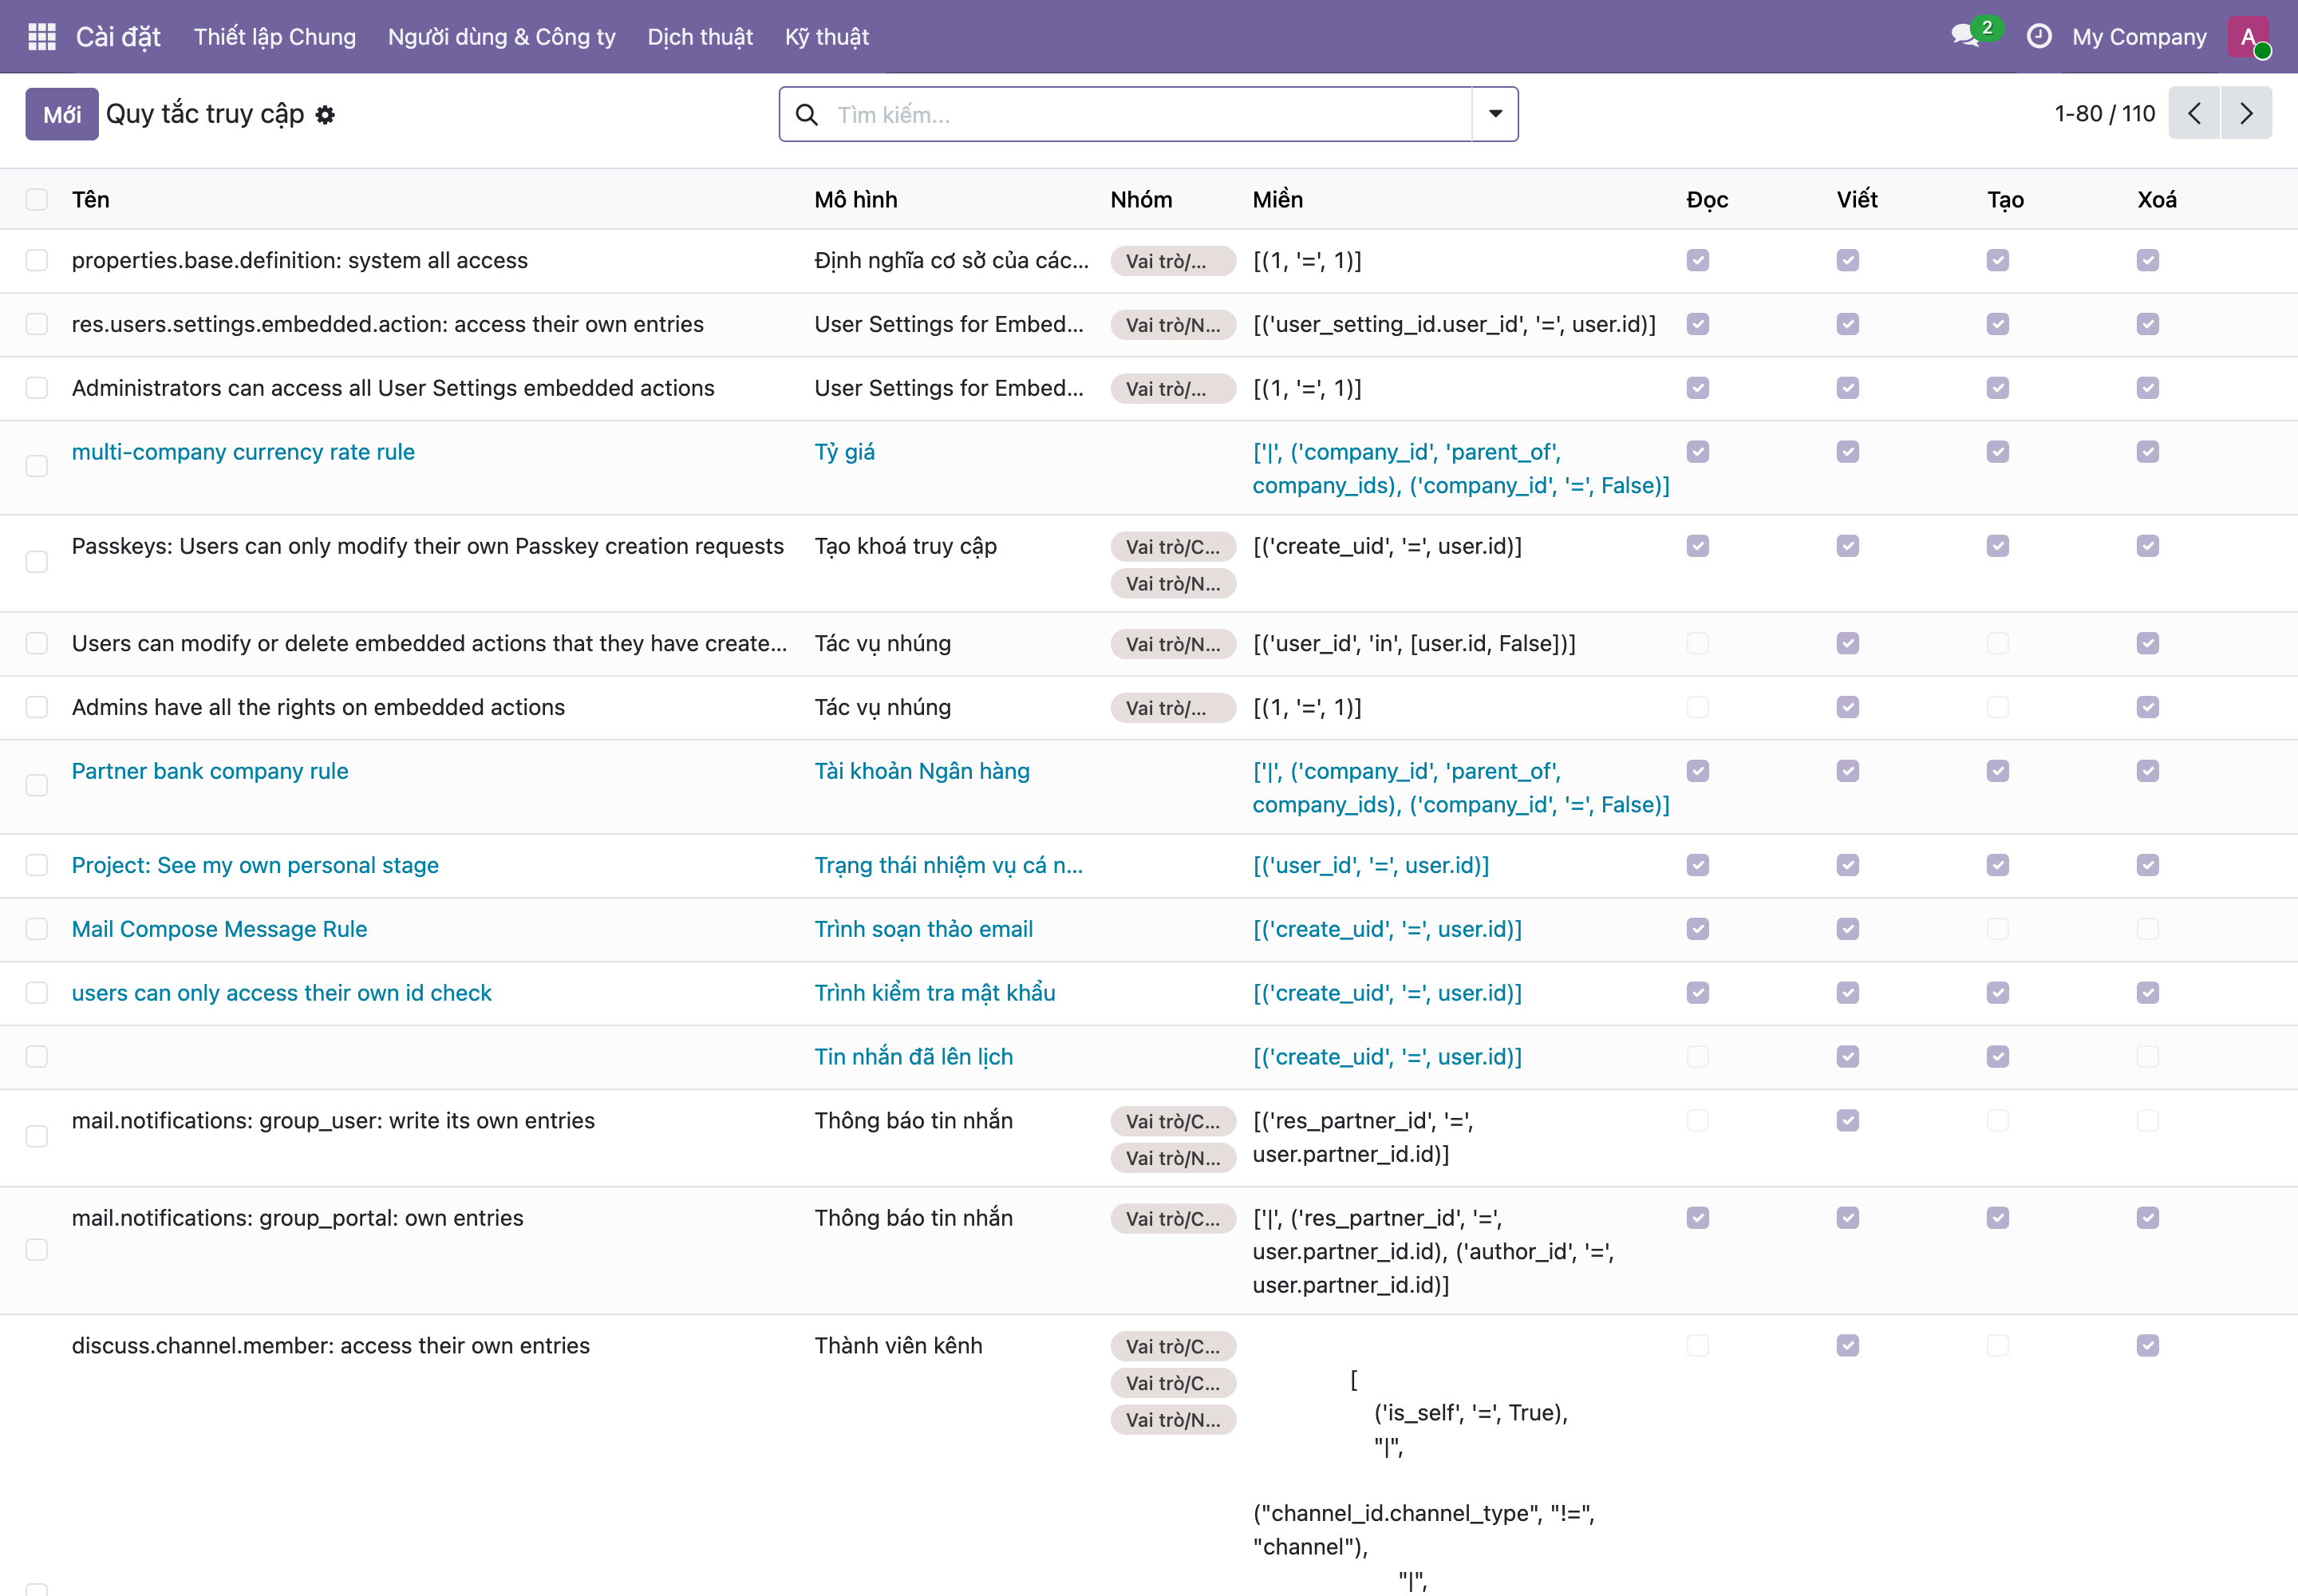Click Tỷ giá model cell

tap(845, 452)
